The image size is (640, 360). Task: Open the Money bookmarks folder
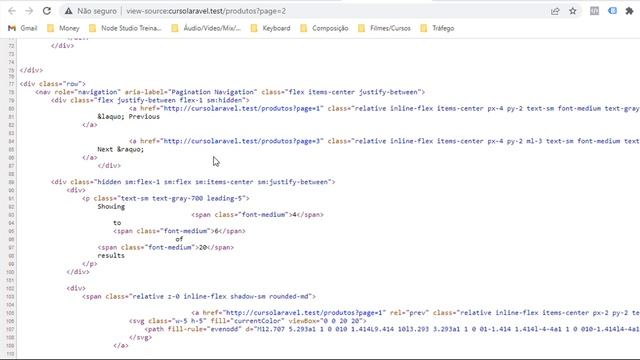(x=64, y=28)
